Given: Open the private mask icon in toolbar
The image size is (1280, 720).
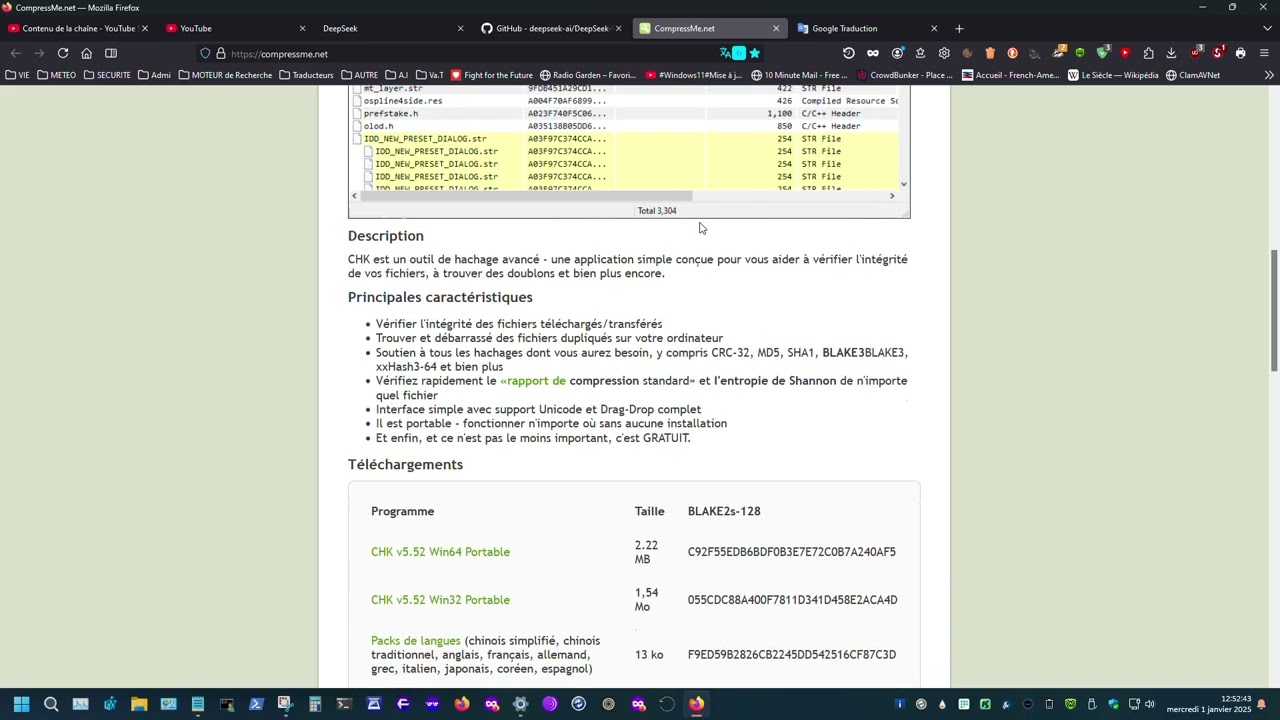Looking at the screenshot, I should click(x=873, y=53).
